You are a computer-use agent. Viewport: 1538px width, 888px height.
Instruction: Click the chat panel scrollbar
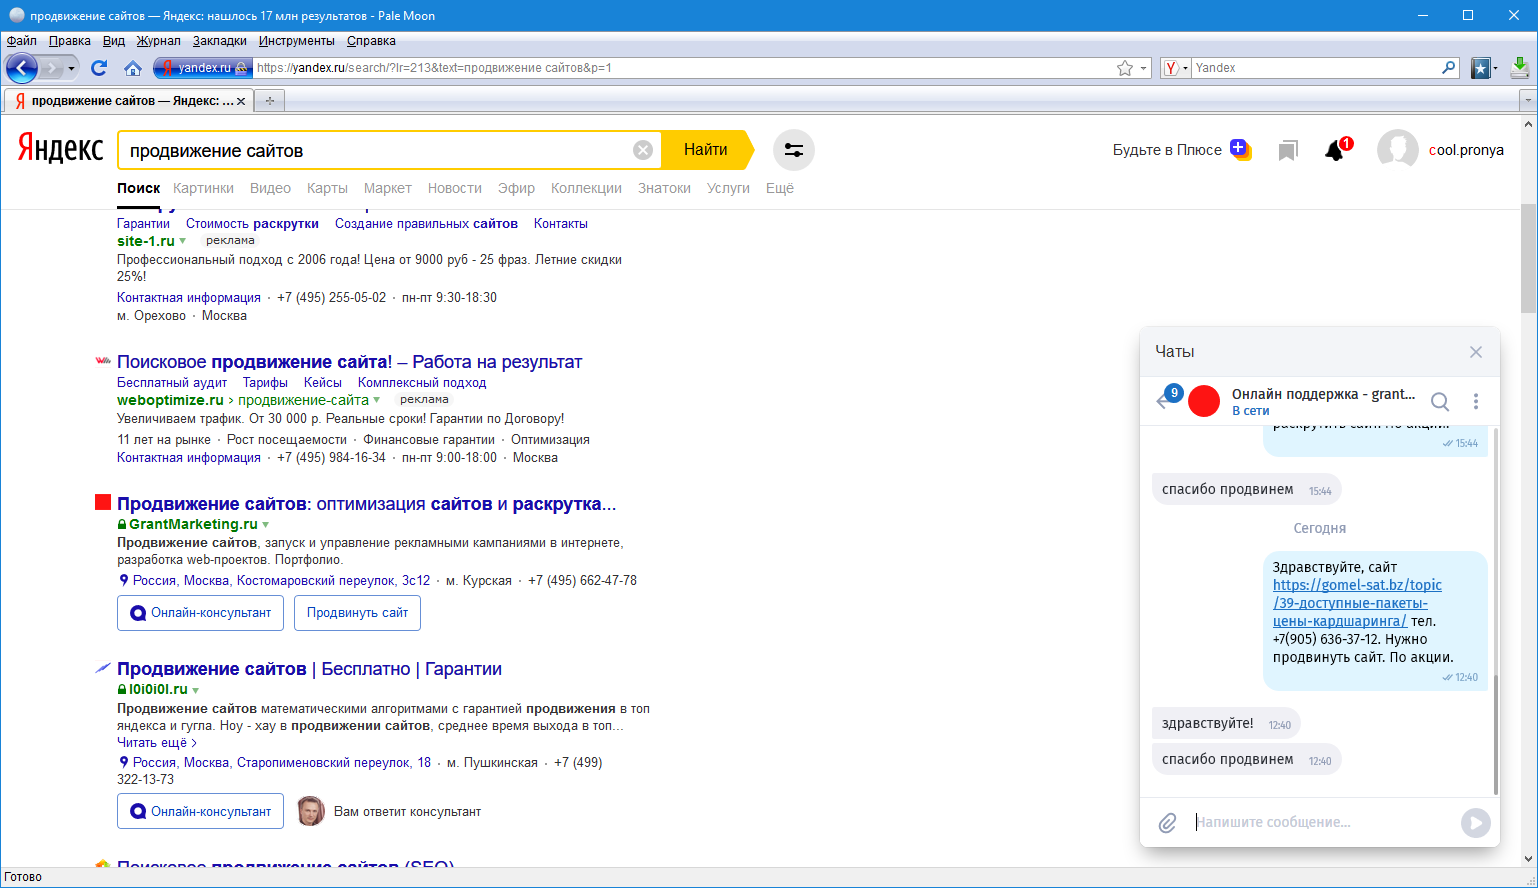[x=1495, y=734]
